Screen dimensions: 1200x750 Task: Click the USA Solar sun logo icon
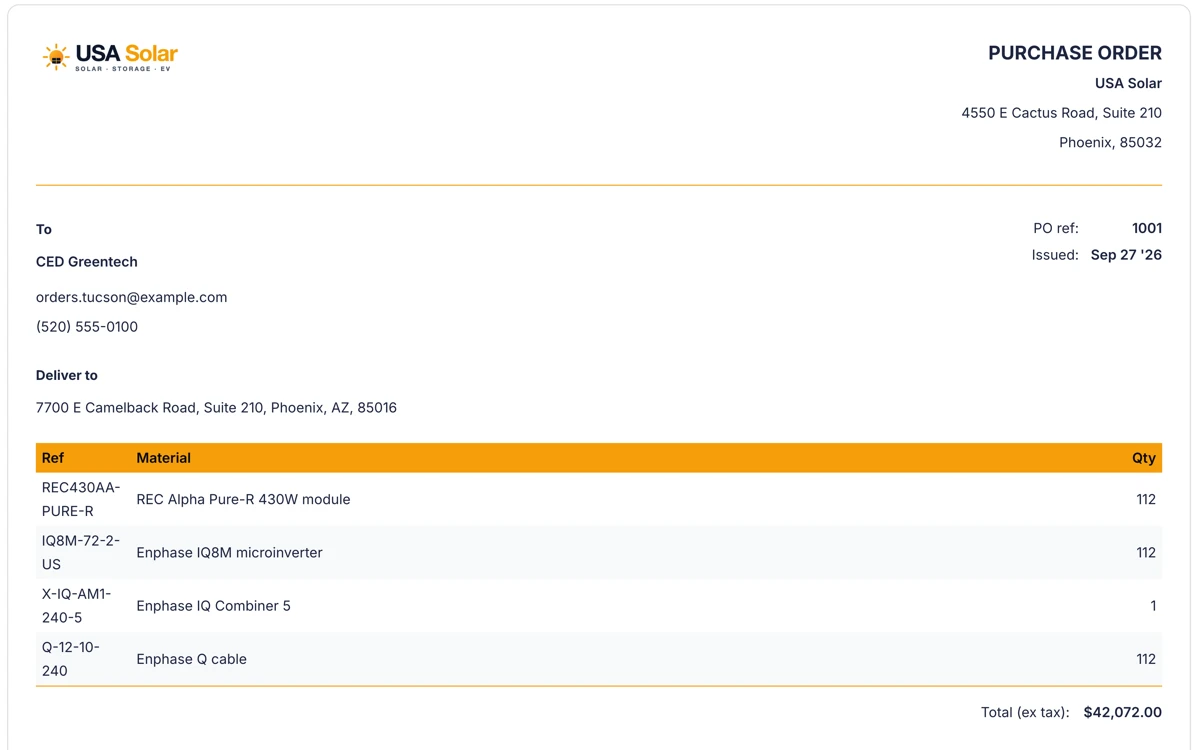coord(56,57)
